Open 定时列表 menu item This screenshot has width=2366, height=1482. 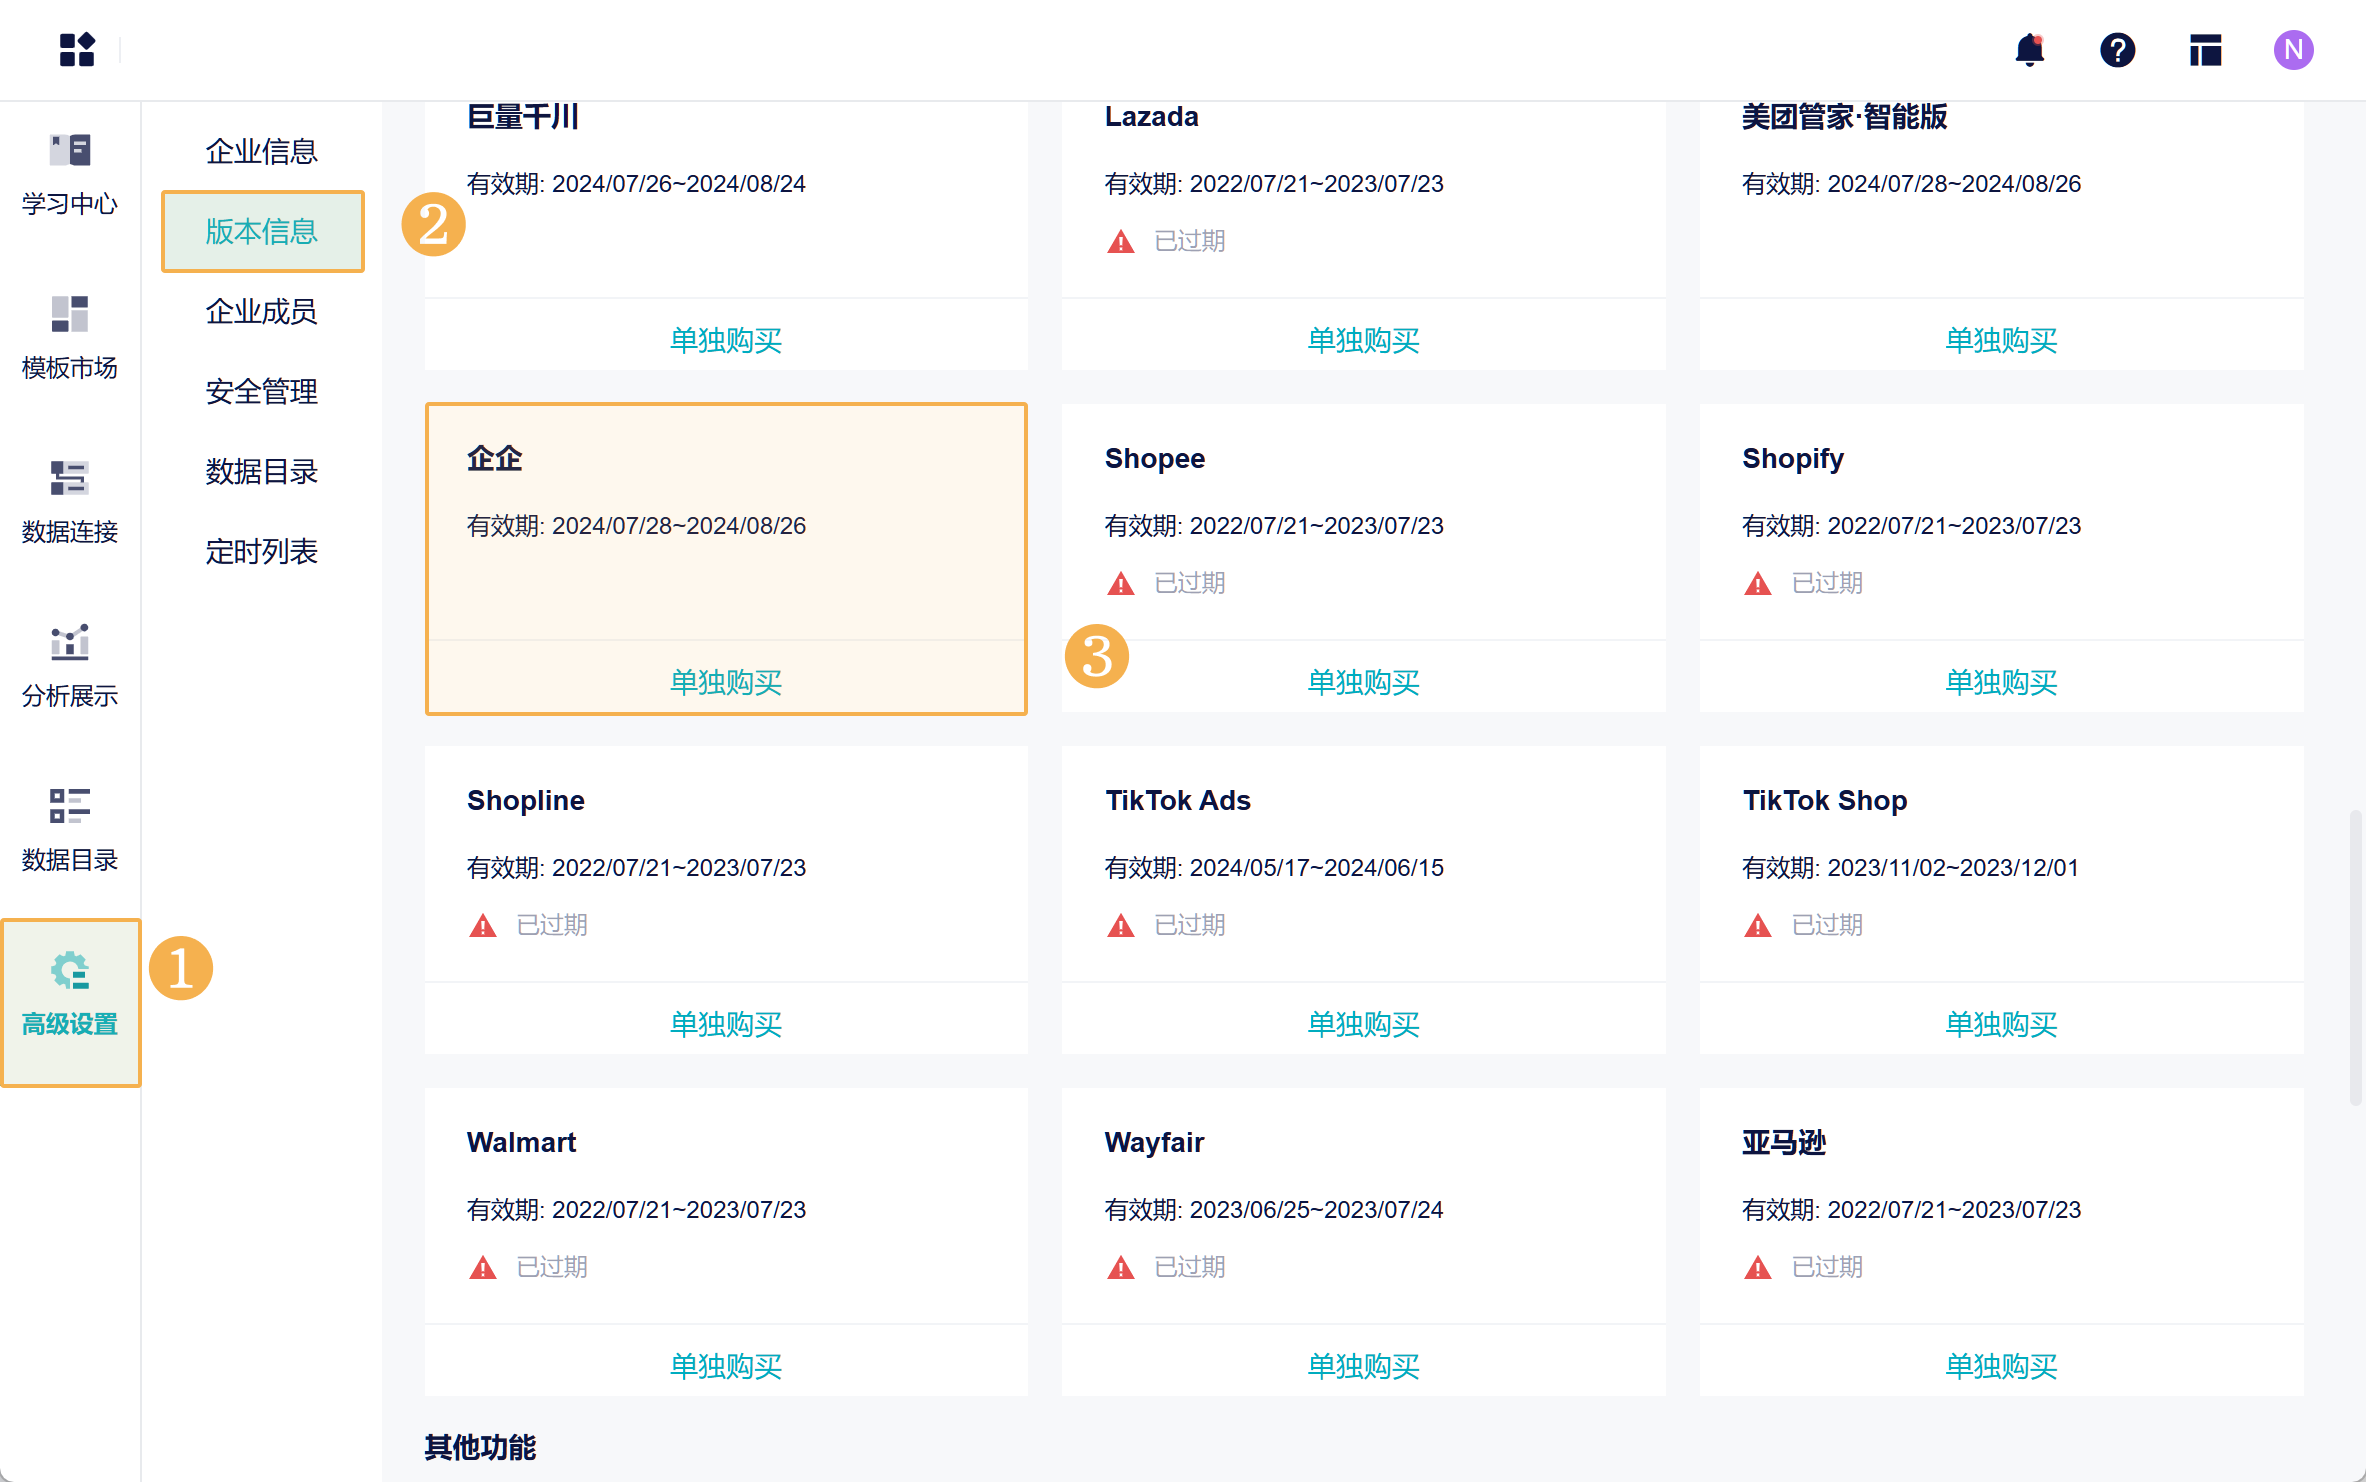(x=261, y=551)
